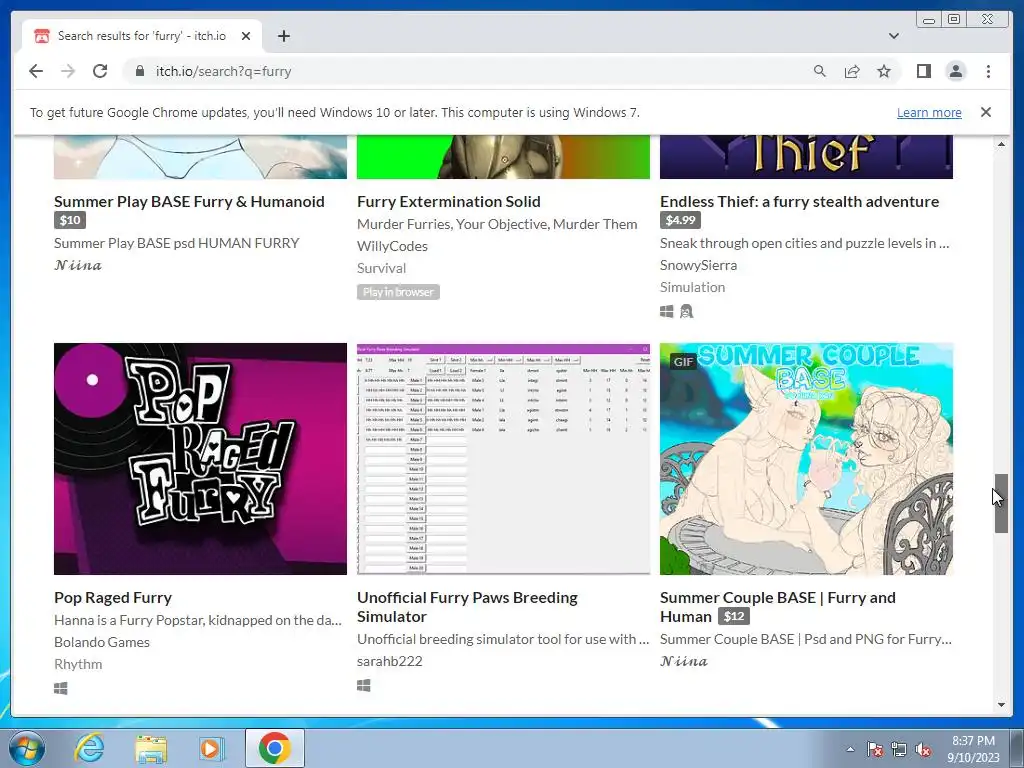Open author Niina under Summer Play BASE
Image resolution: width=1024 pixels, height=768 pixels.
click(78, 264)
